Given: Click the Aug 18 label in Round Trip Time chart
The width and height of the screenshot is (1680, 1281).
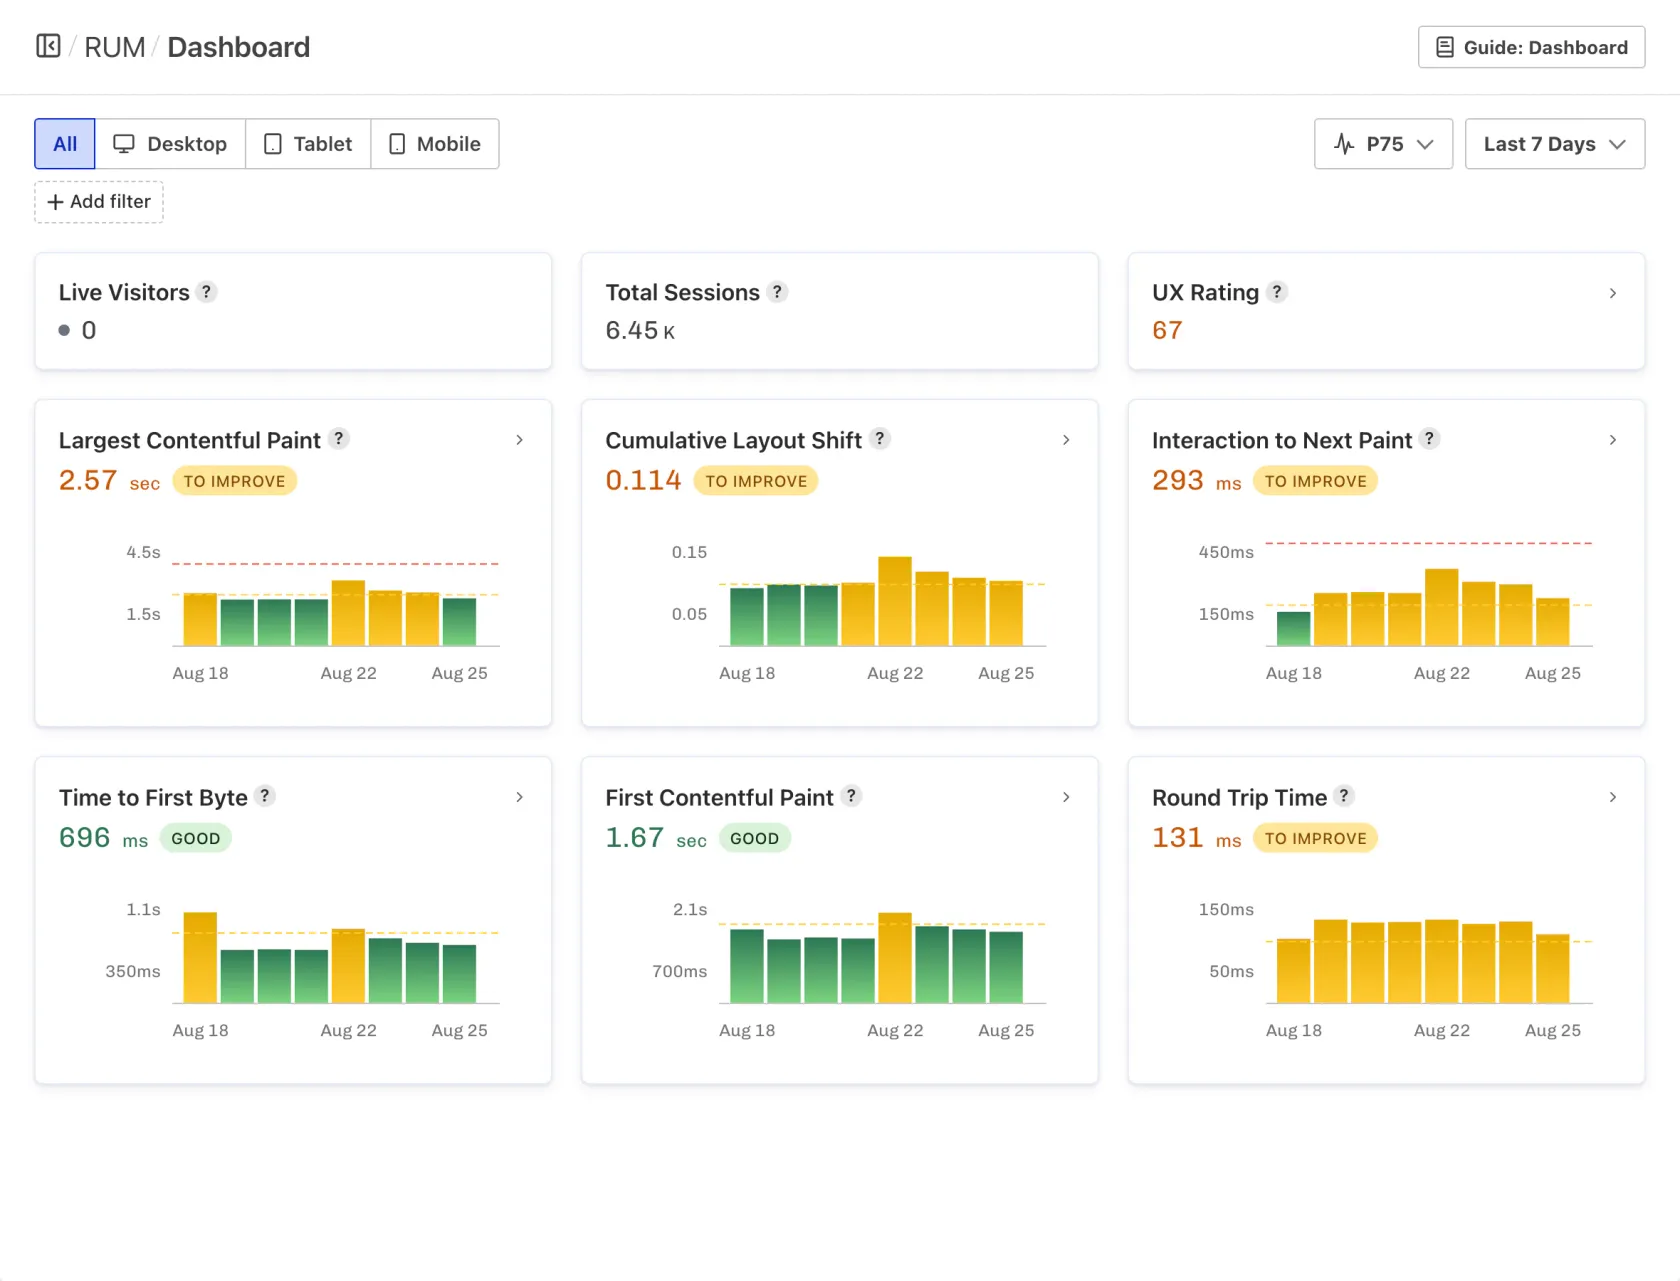Looking at the screenshot, I should (1294, 1030).
